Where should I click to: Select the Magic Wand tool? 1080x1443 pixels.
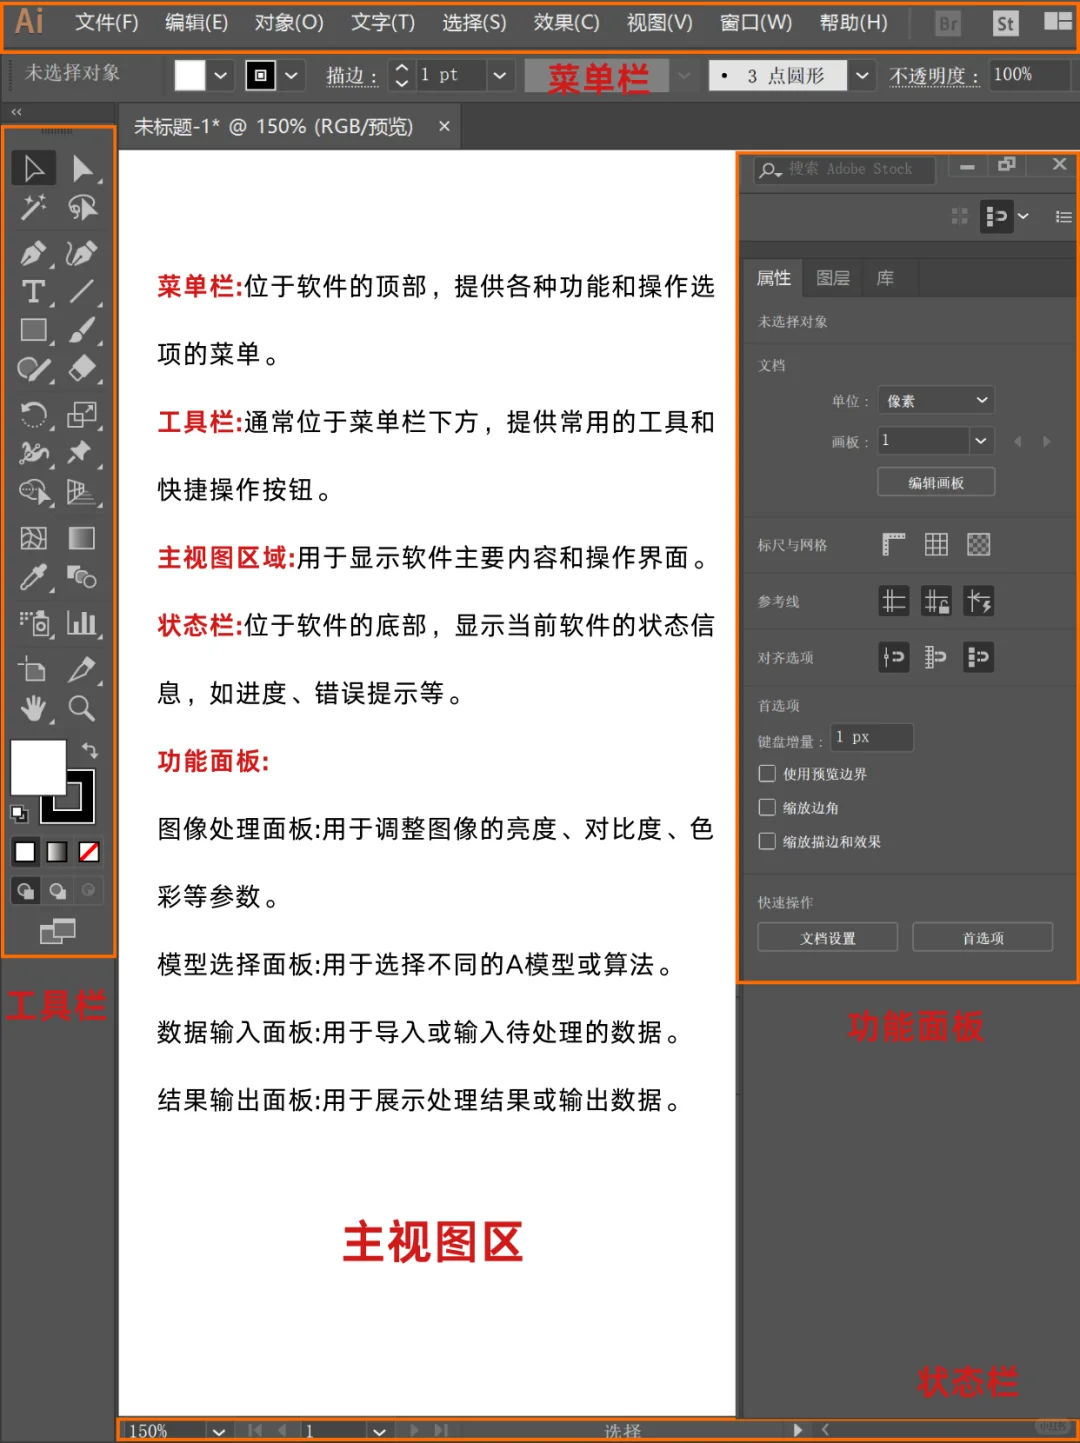point(33,207)
